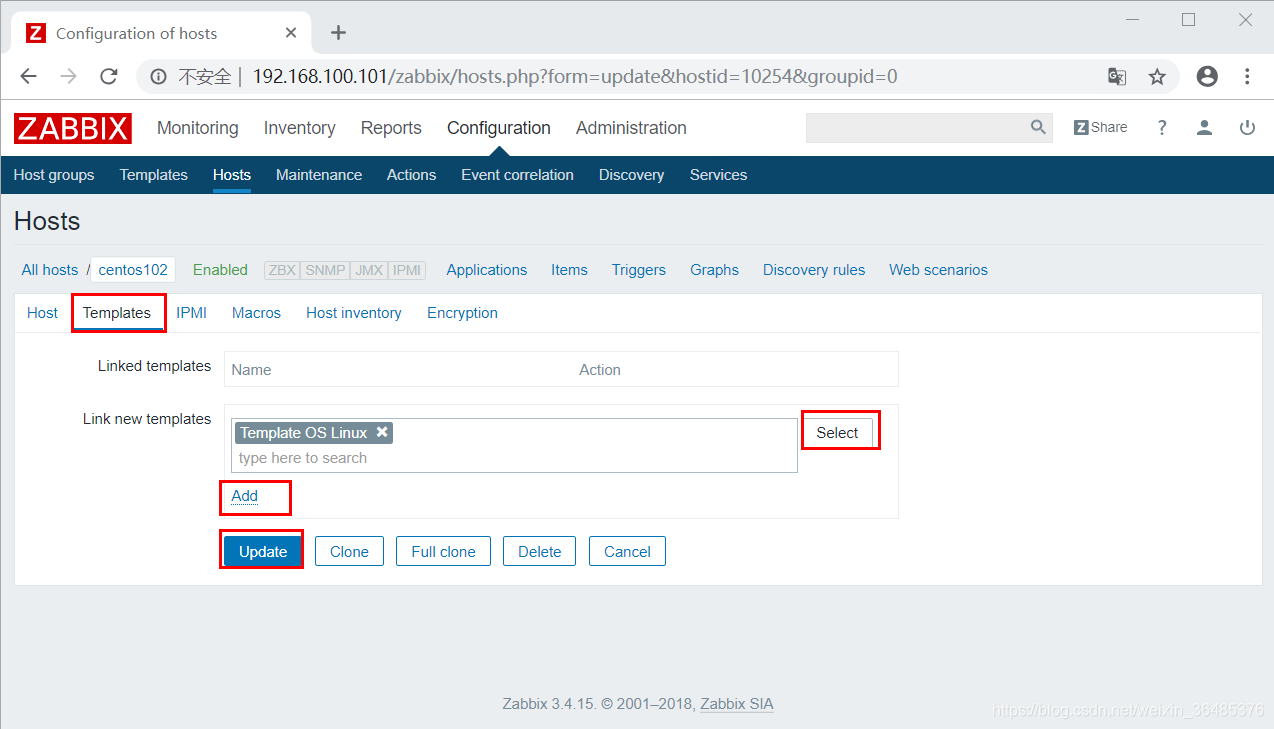The height and width of the screenshot is (729, 1274).
Task: Open the Administration menu
Action: [x=631, y=128]
